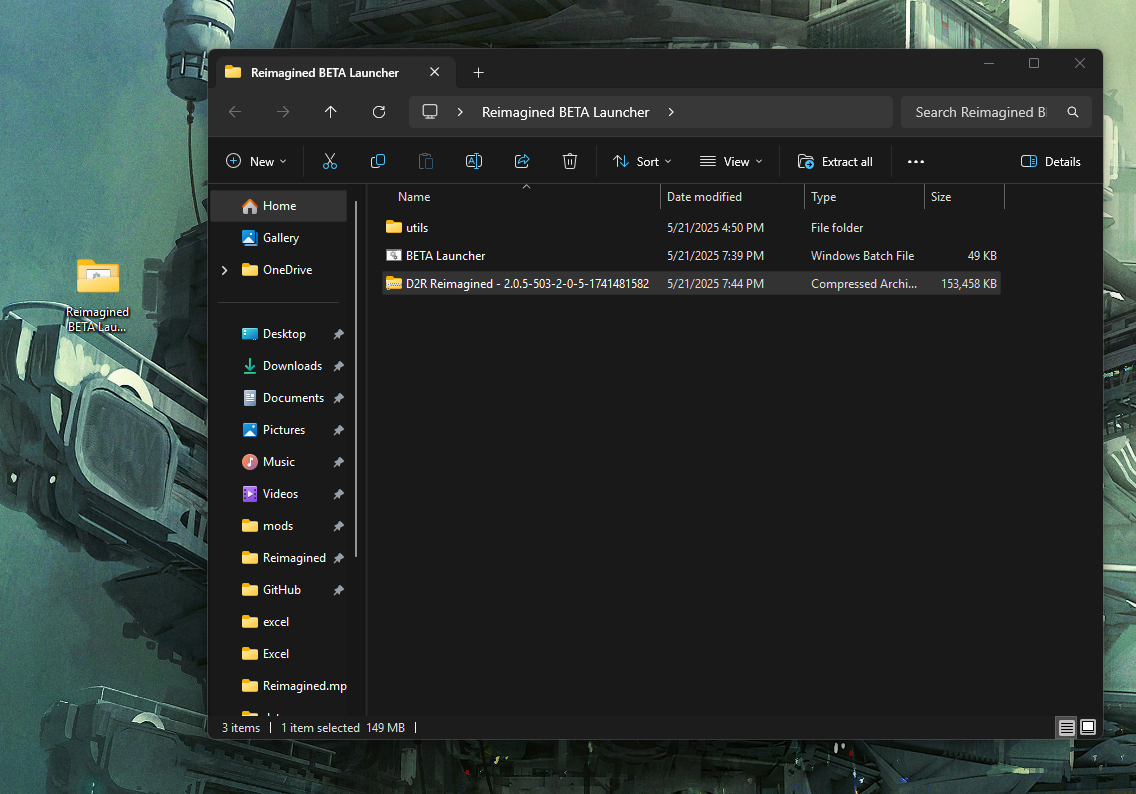Screen dimensions: 1136x794
Task: Add a new tab with plus button
Action: coord(478,72)
